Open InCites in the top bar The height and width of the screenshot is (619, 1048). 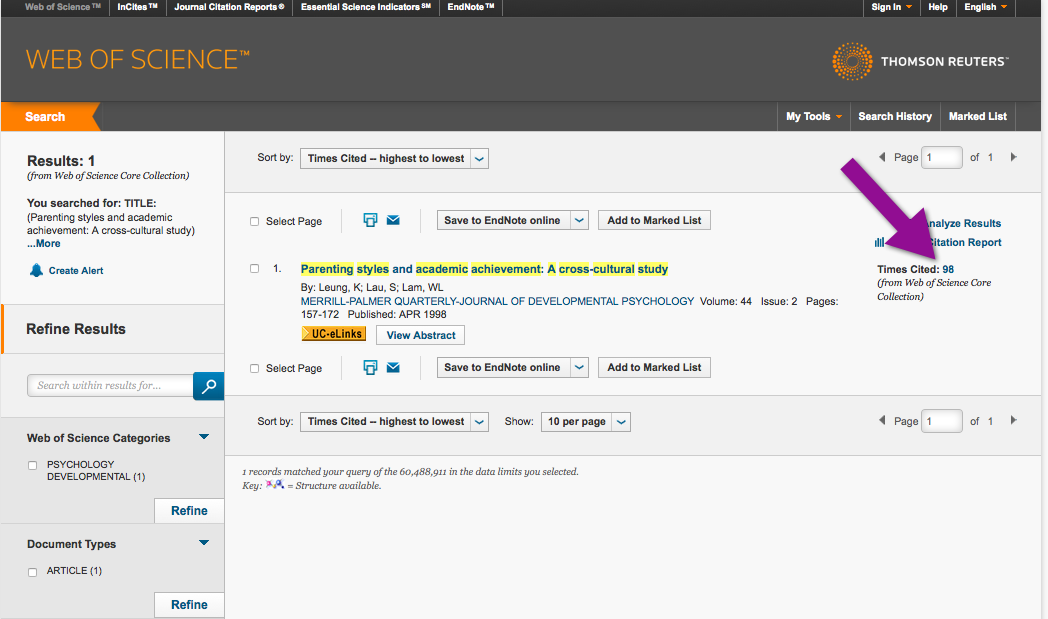[x=137, y=7]
